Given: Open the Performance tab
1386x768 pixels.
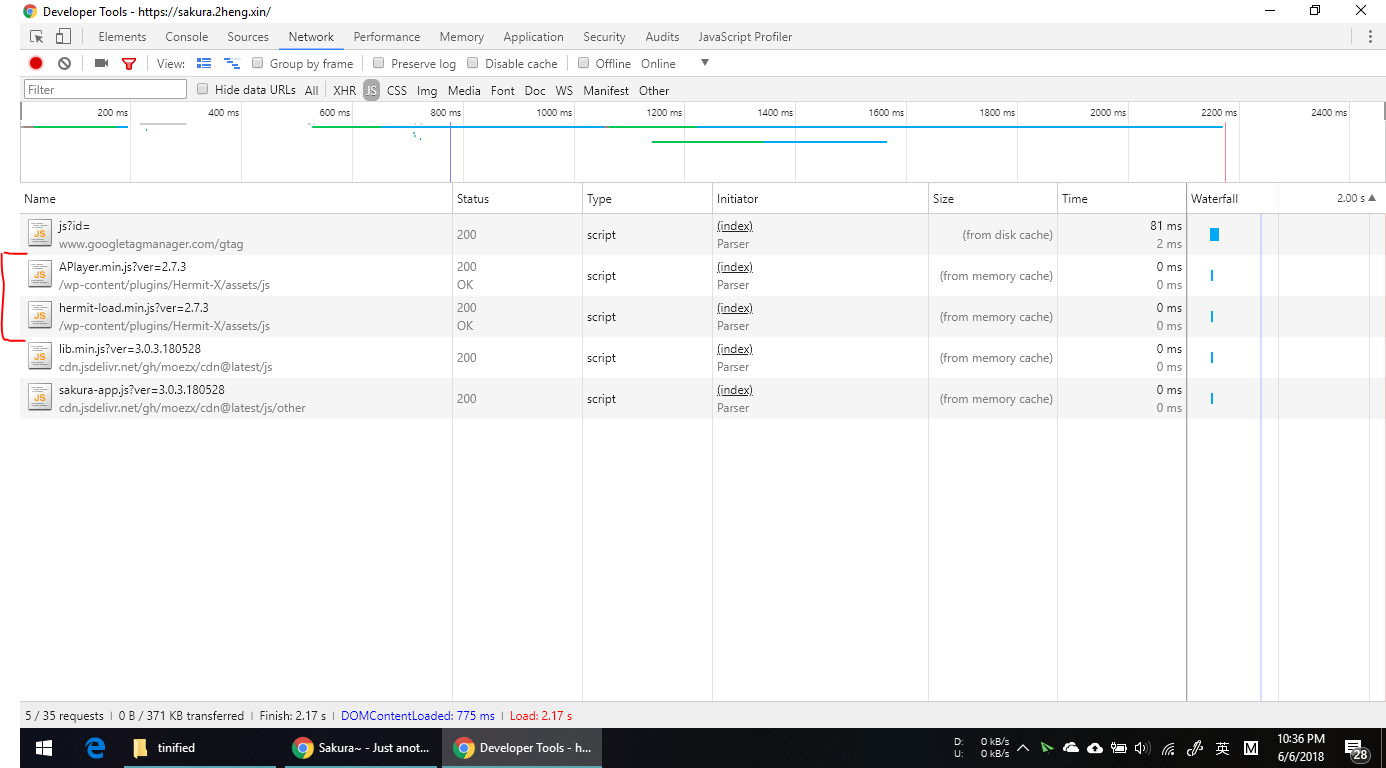Looking at the screenshot, I should coord(387,37).
